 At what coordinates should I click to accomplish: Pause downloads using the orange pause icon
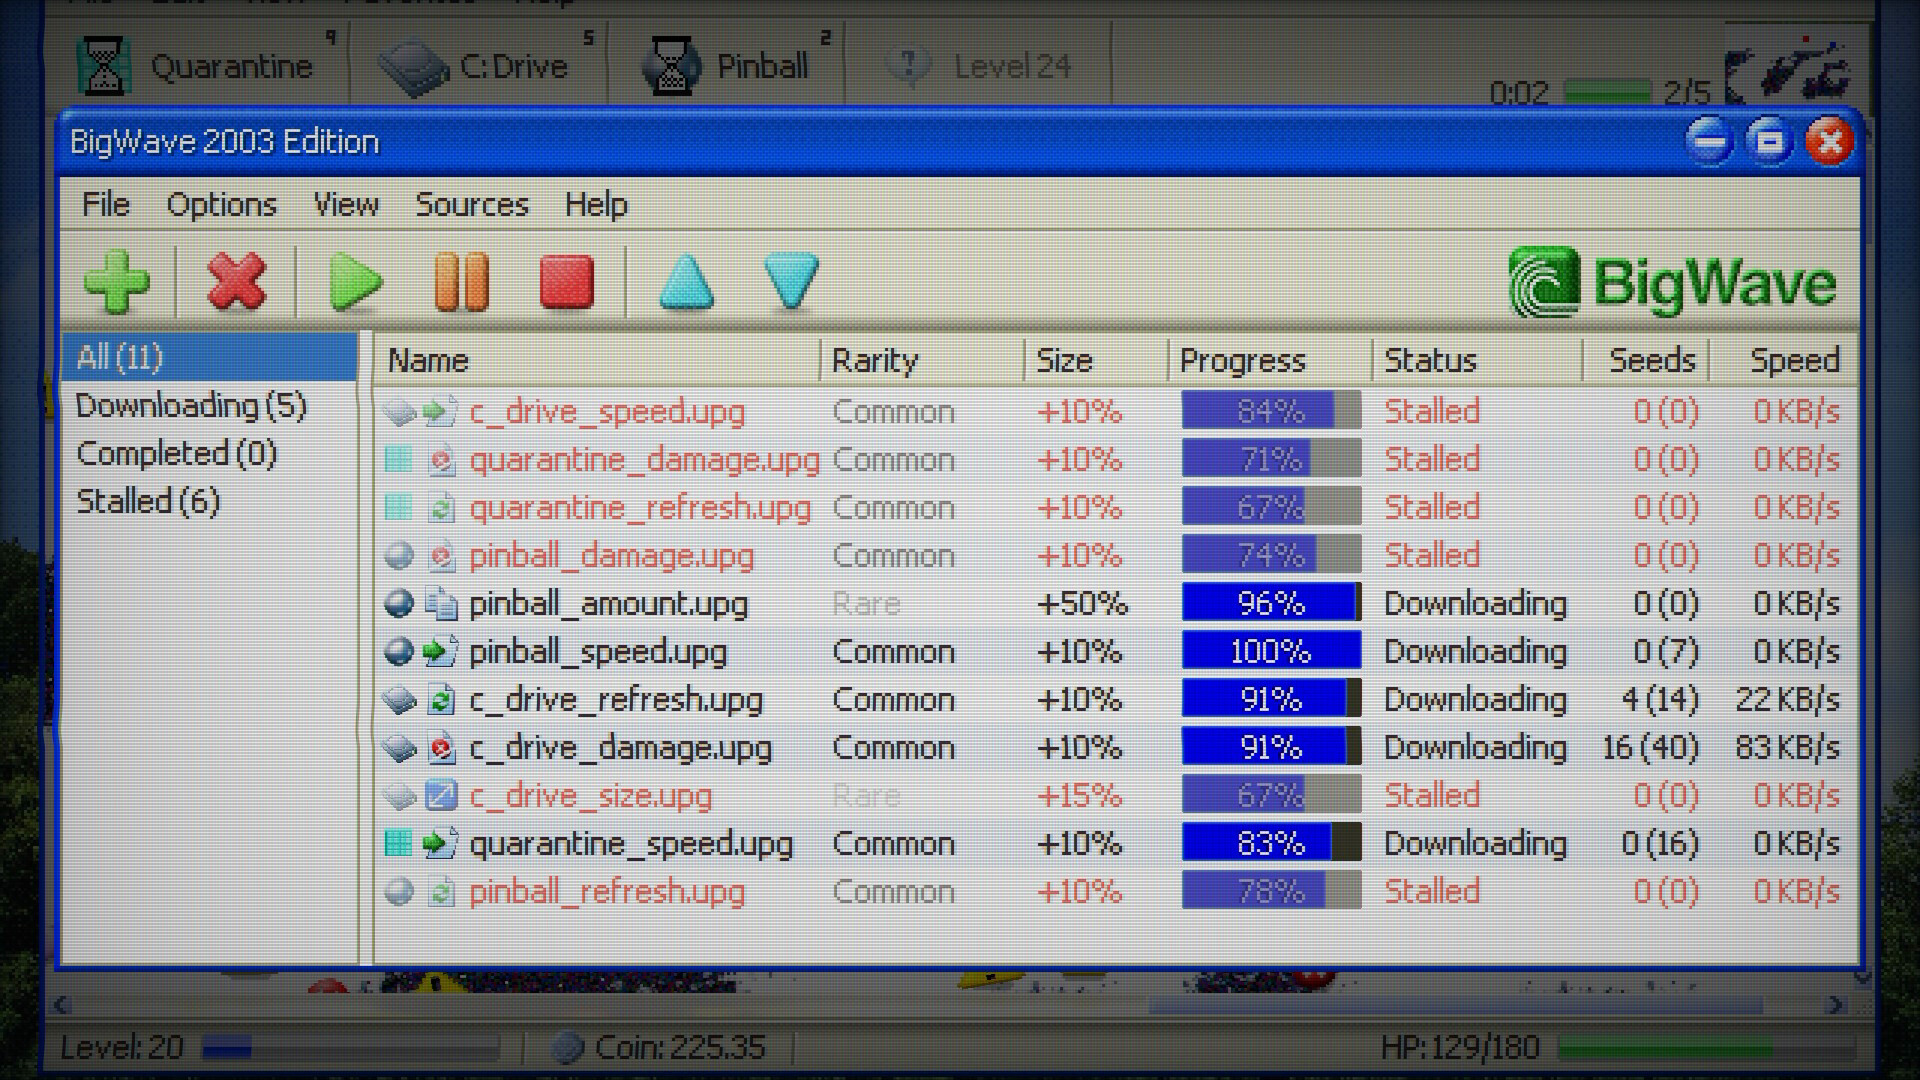point(462,283)
